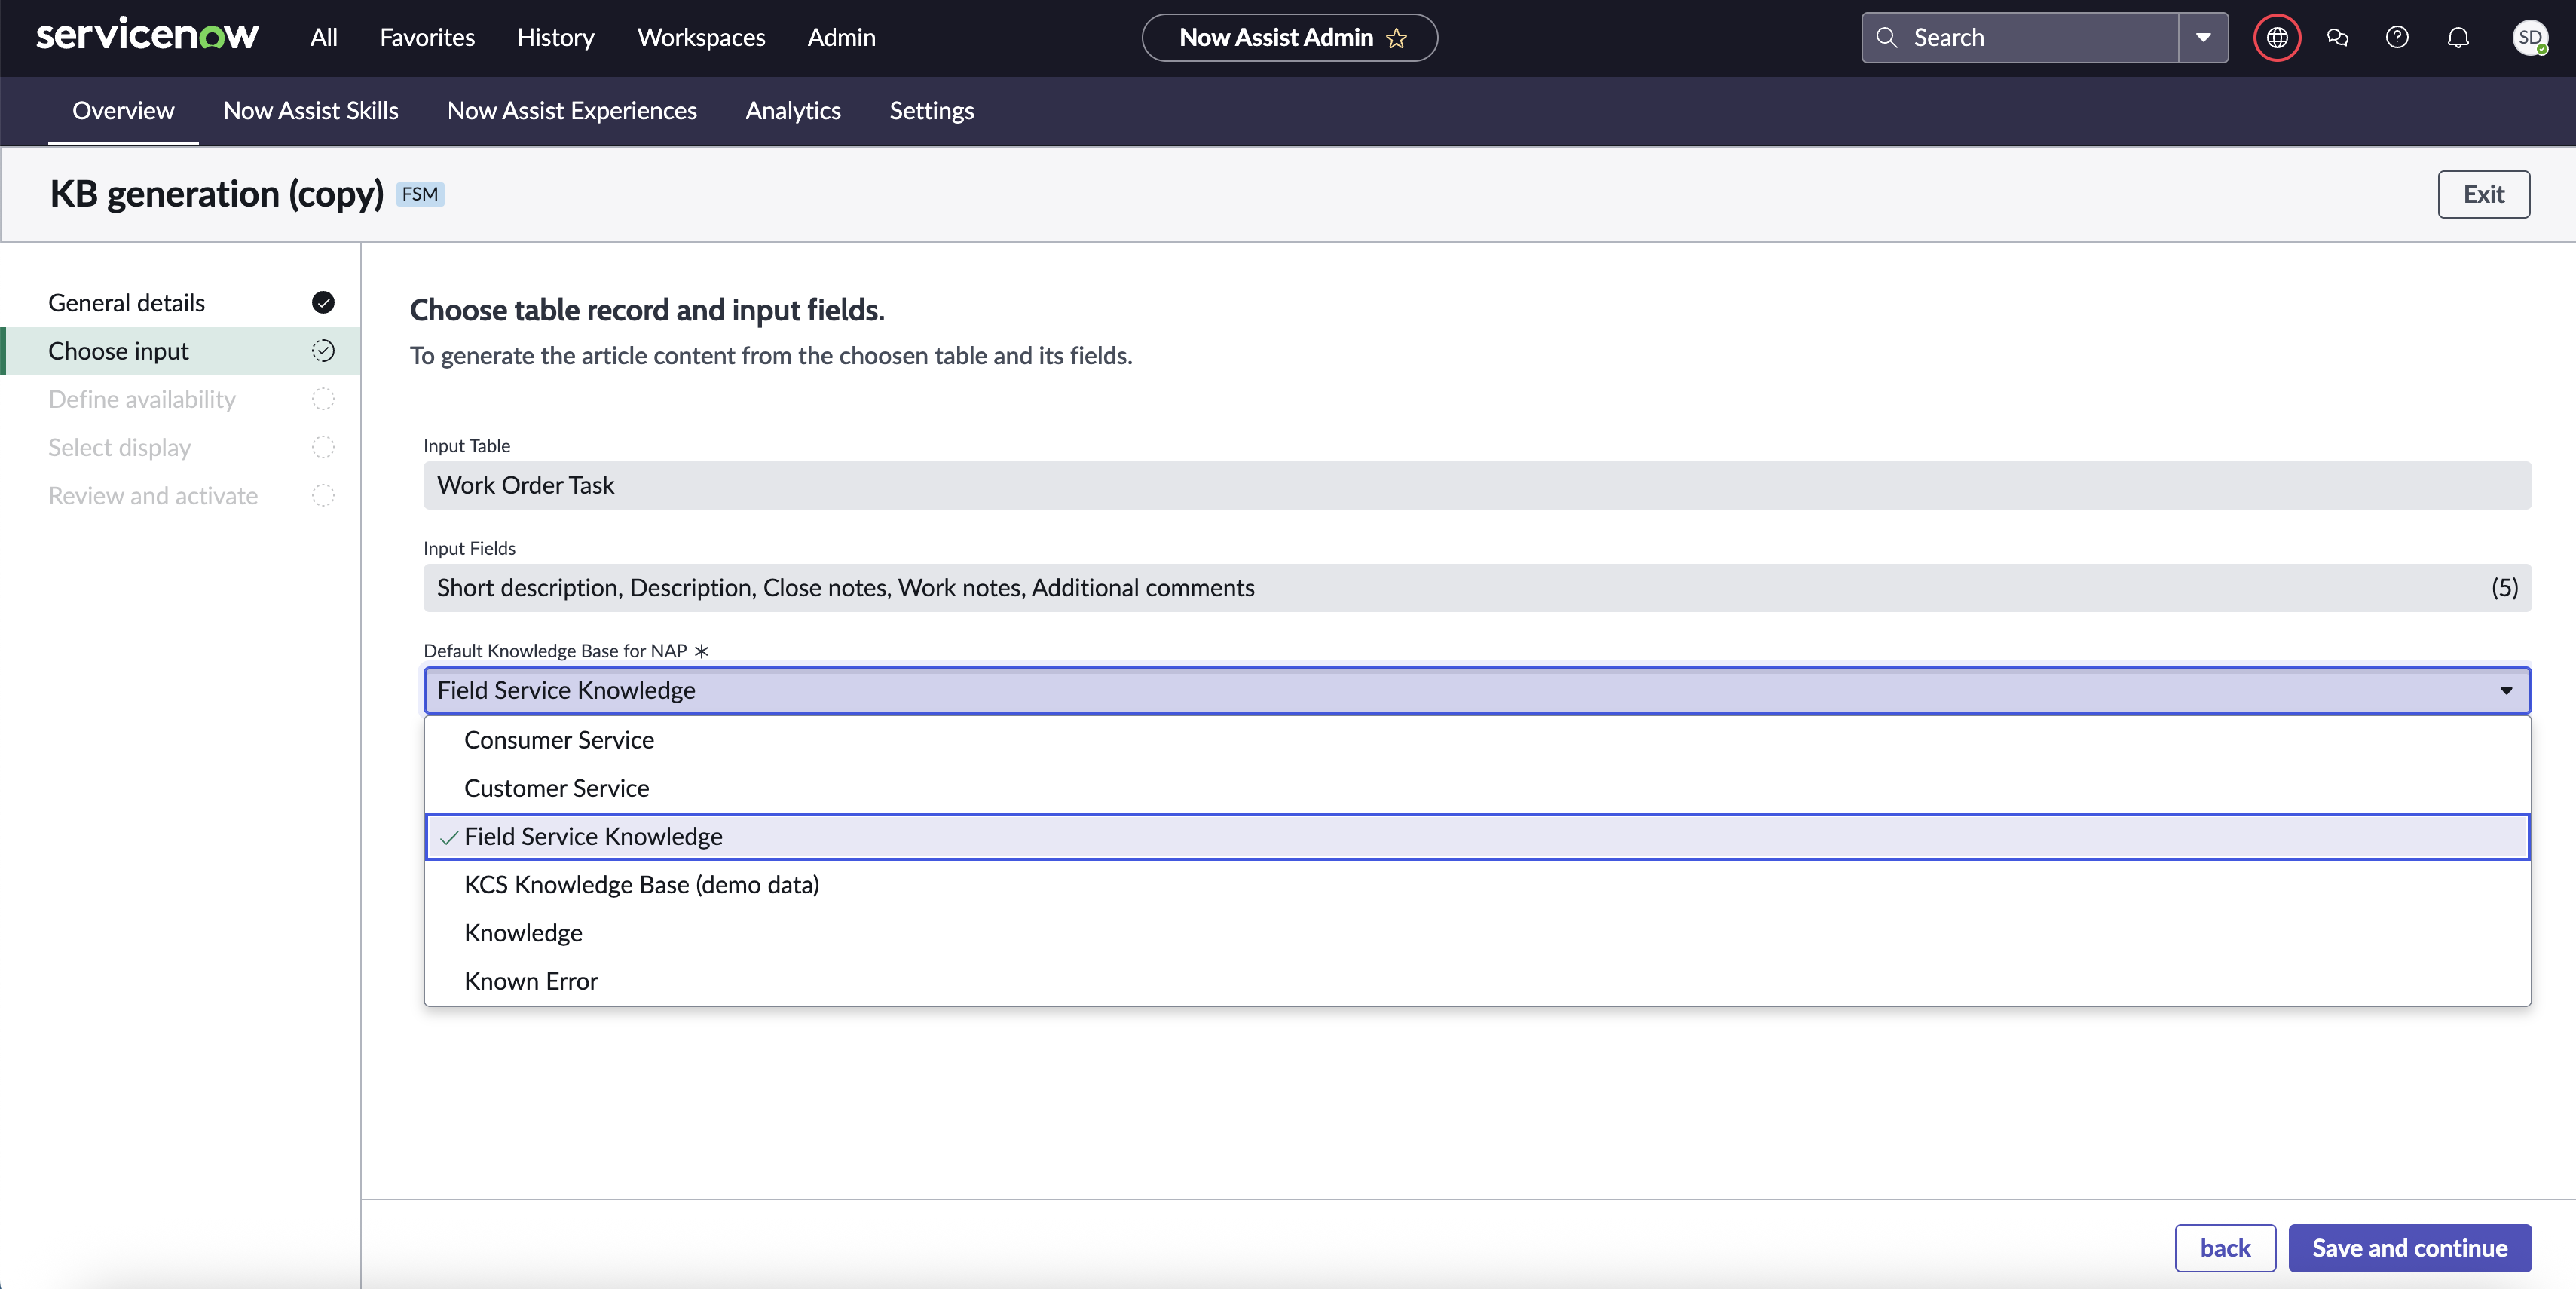Open the Workspaces menu
Screen dimensions: 2576x1289
[x=701, y=38]
